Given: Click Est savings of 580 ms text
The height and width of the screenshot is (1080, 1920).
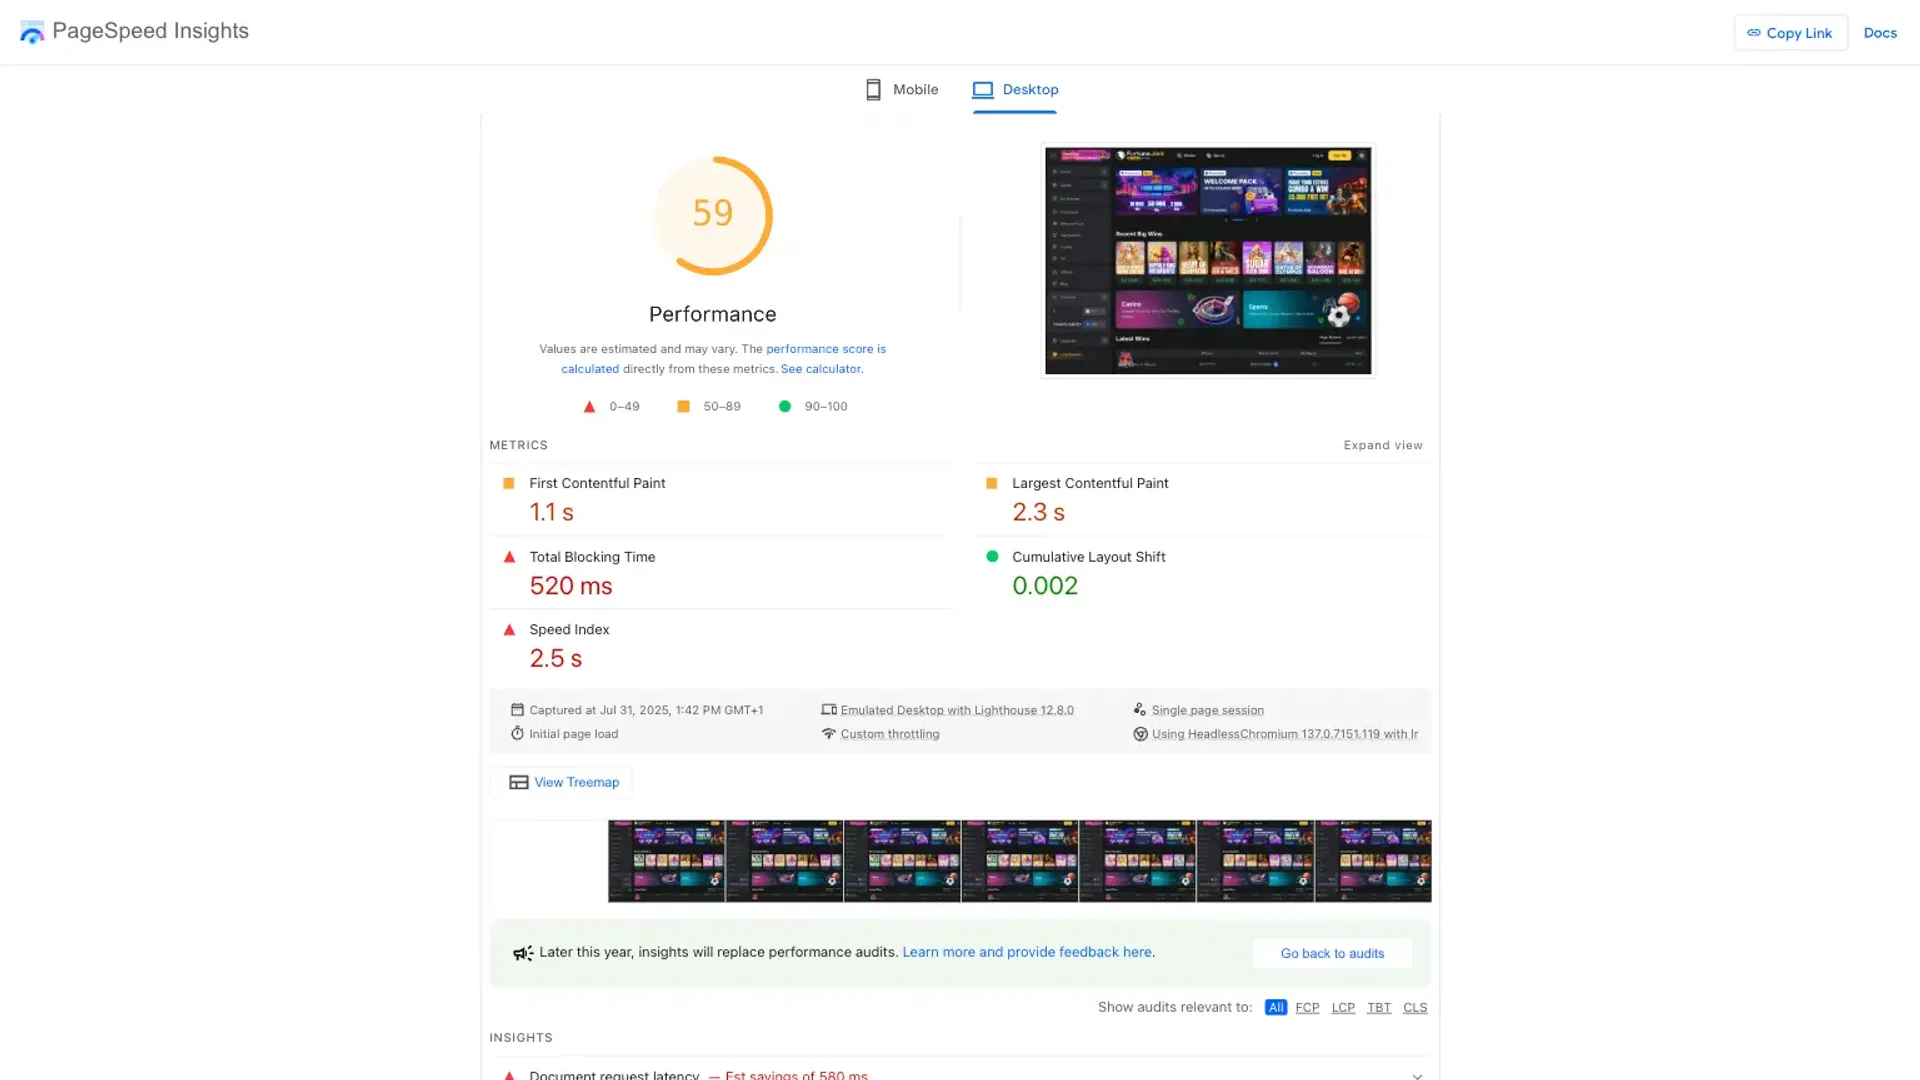Looking at the screenshot, I should (796, 1075).
